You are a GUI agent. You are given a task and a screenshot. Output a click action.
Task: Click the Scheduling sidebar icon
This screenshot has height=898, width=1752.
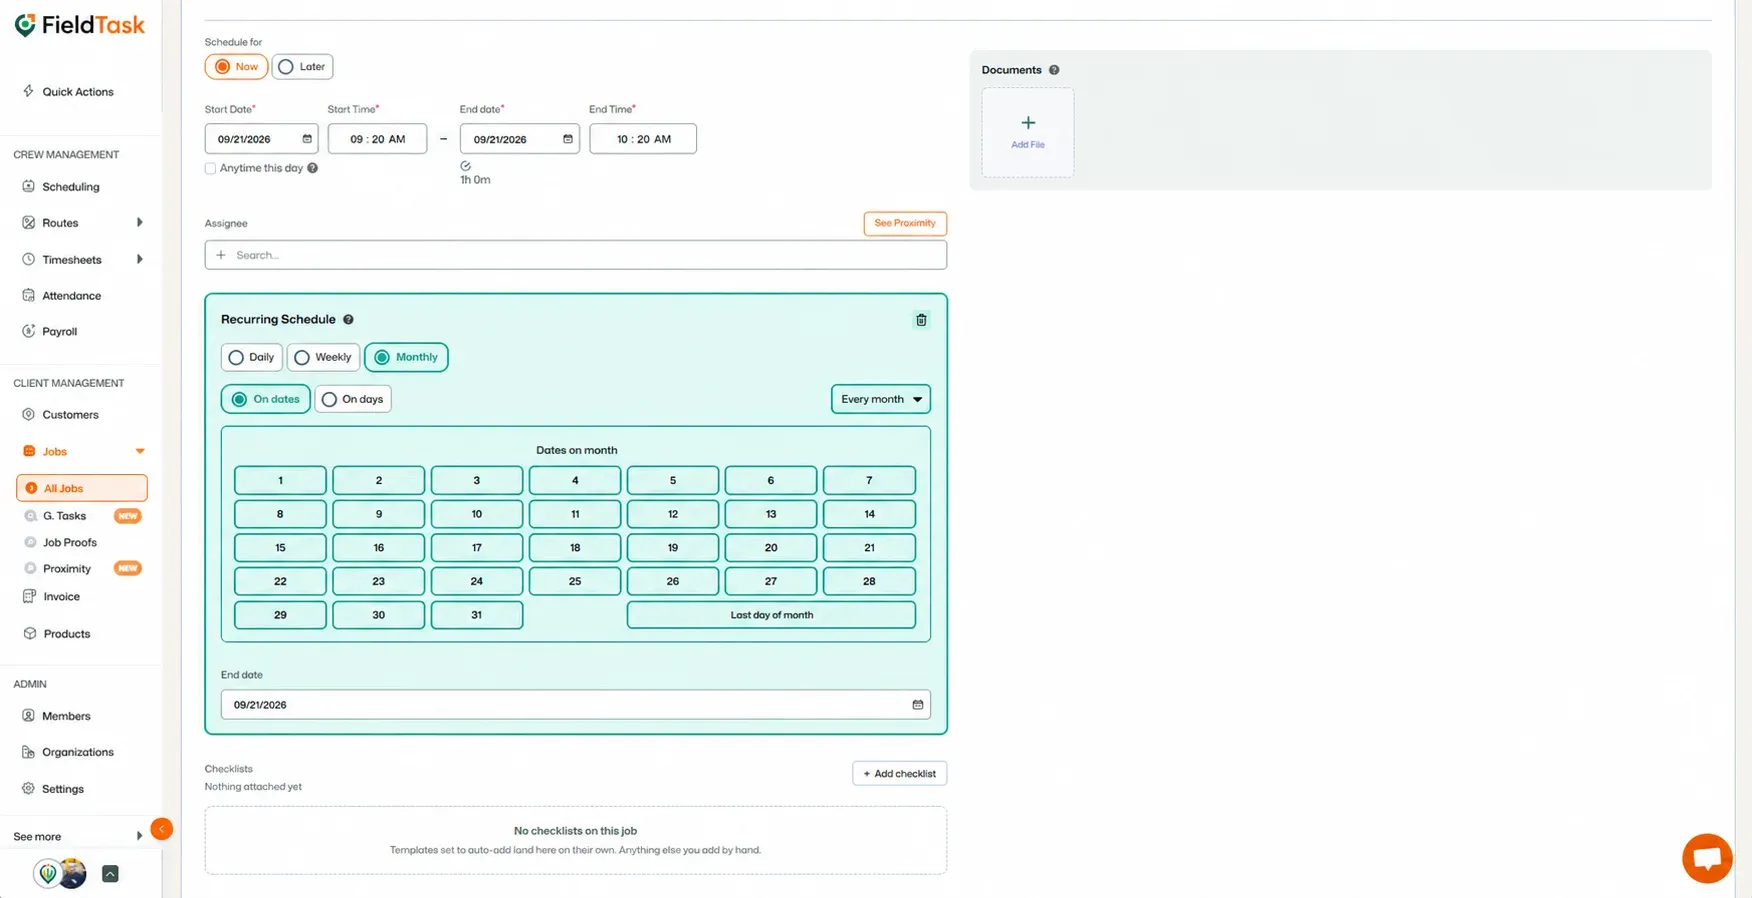(28, 186)
